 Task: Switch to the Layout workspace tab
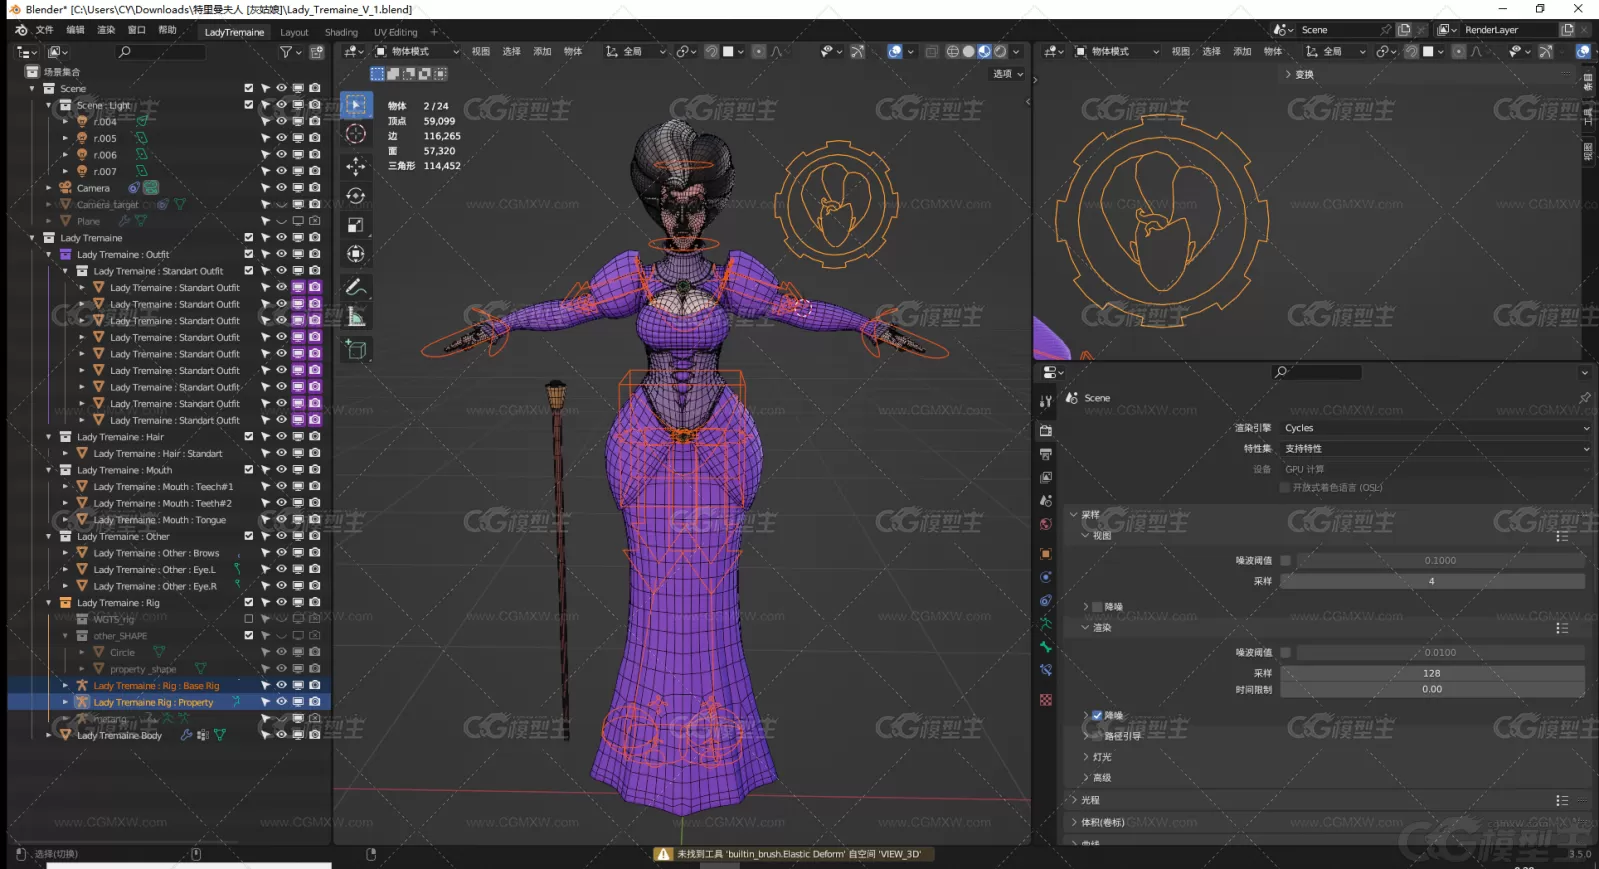pyautogui.click(x=294, y=32)
